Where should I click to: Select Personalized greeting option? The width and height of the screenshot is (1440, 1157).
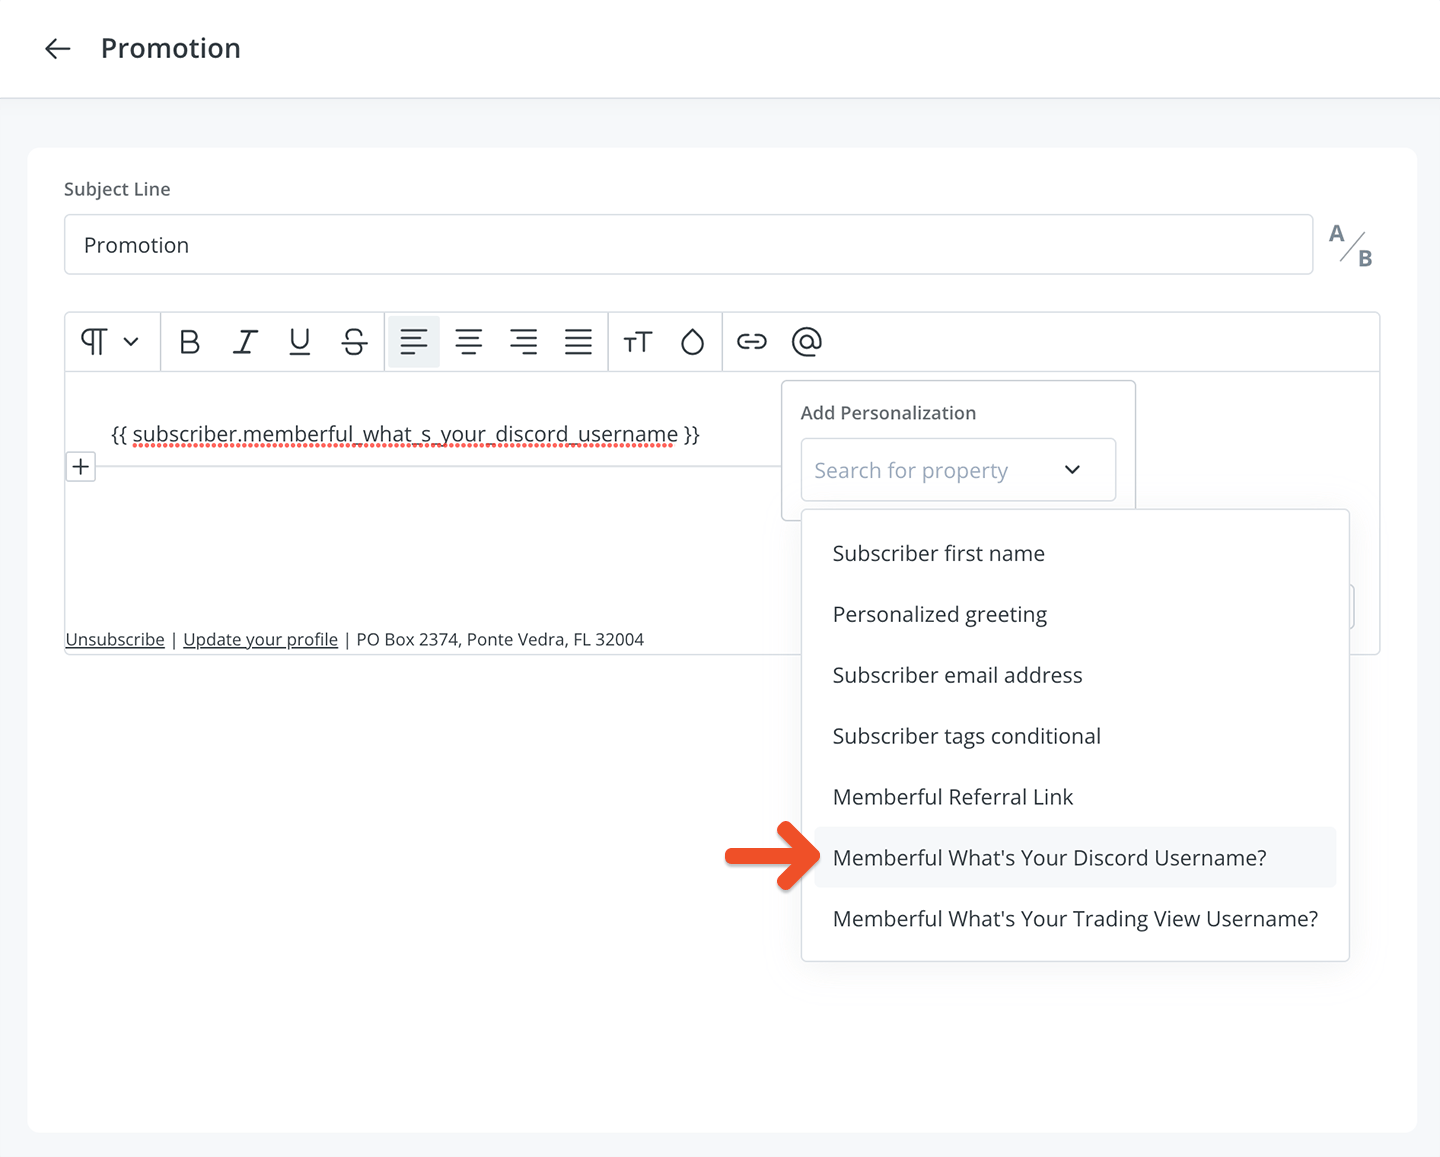click(1075, 614)
